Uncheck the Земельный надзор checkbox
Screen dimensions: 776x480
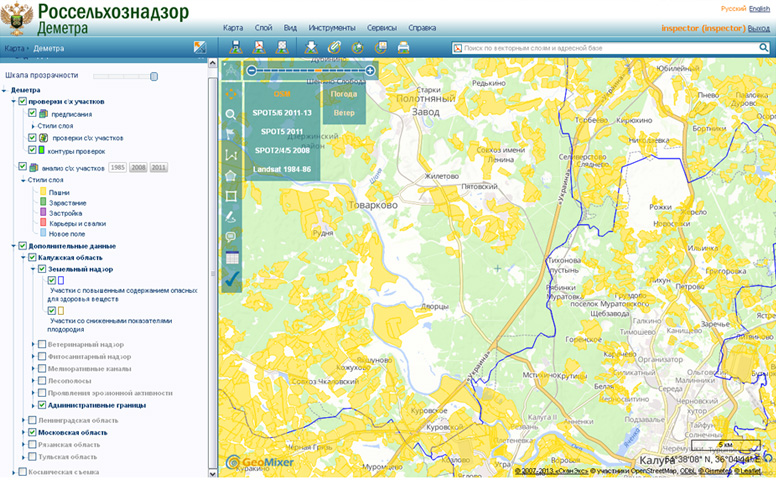point(42,269)
